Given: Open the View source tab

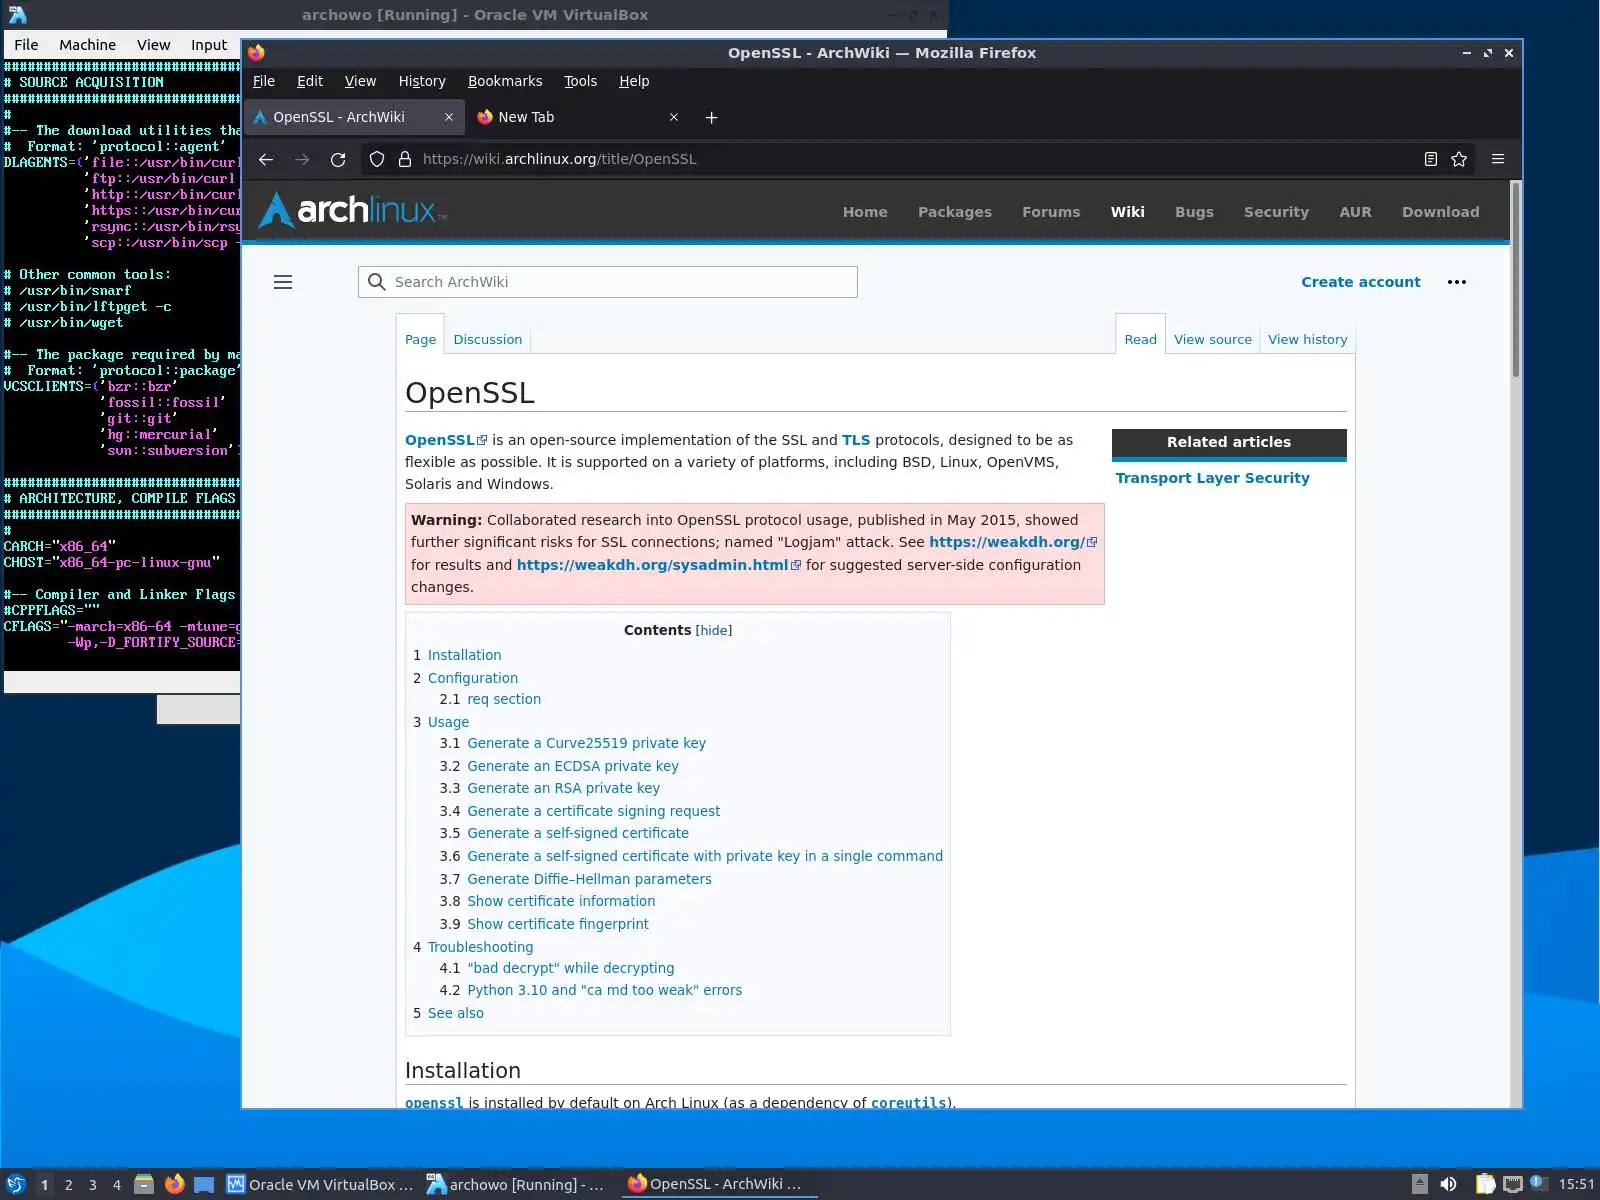Looking at the screenshot, I should tap(1213, 339).
